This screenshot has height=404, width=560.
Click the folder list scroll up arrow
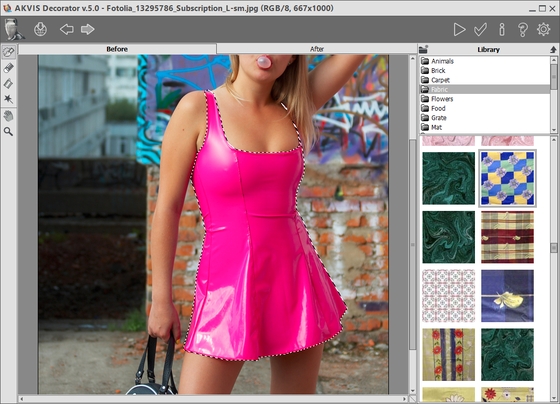(554, 60)
